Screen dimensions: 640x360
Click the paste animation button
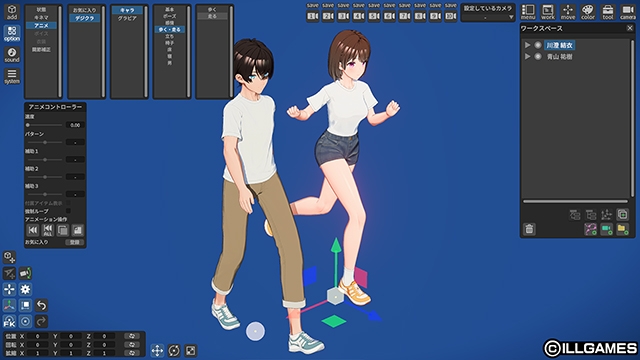click(x=78, y=230)
